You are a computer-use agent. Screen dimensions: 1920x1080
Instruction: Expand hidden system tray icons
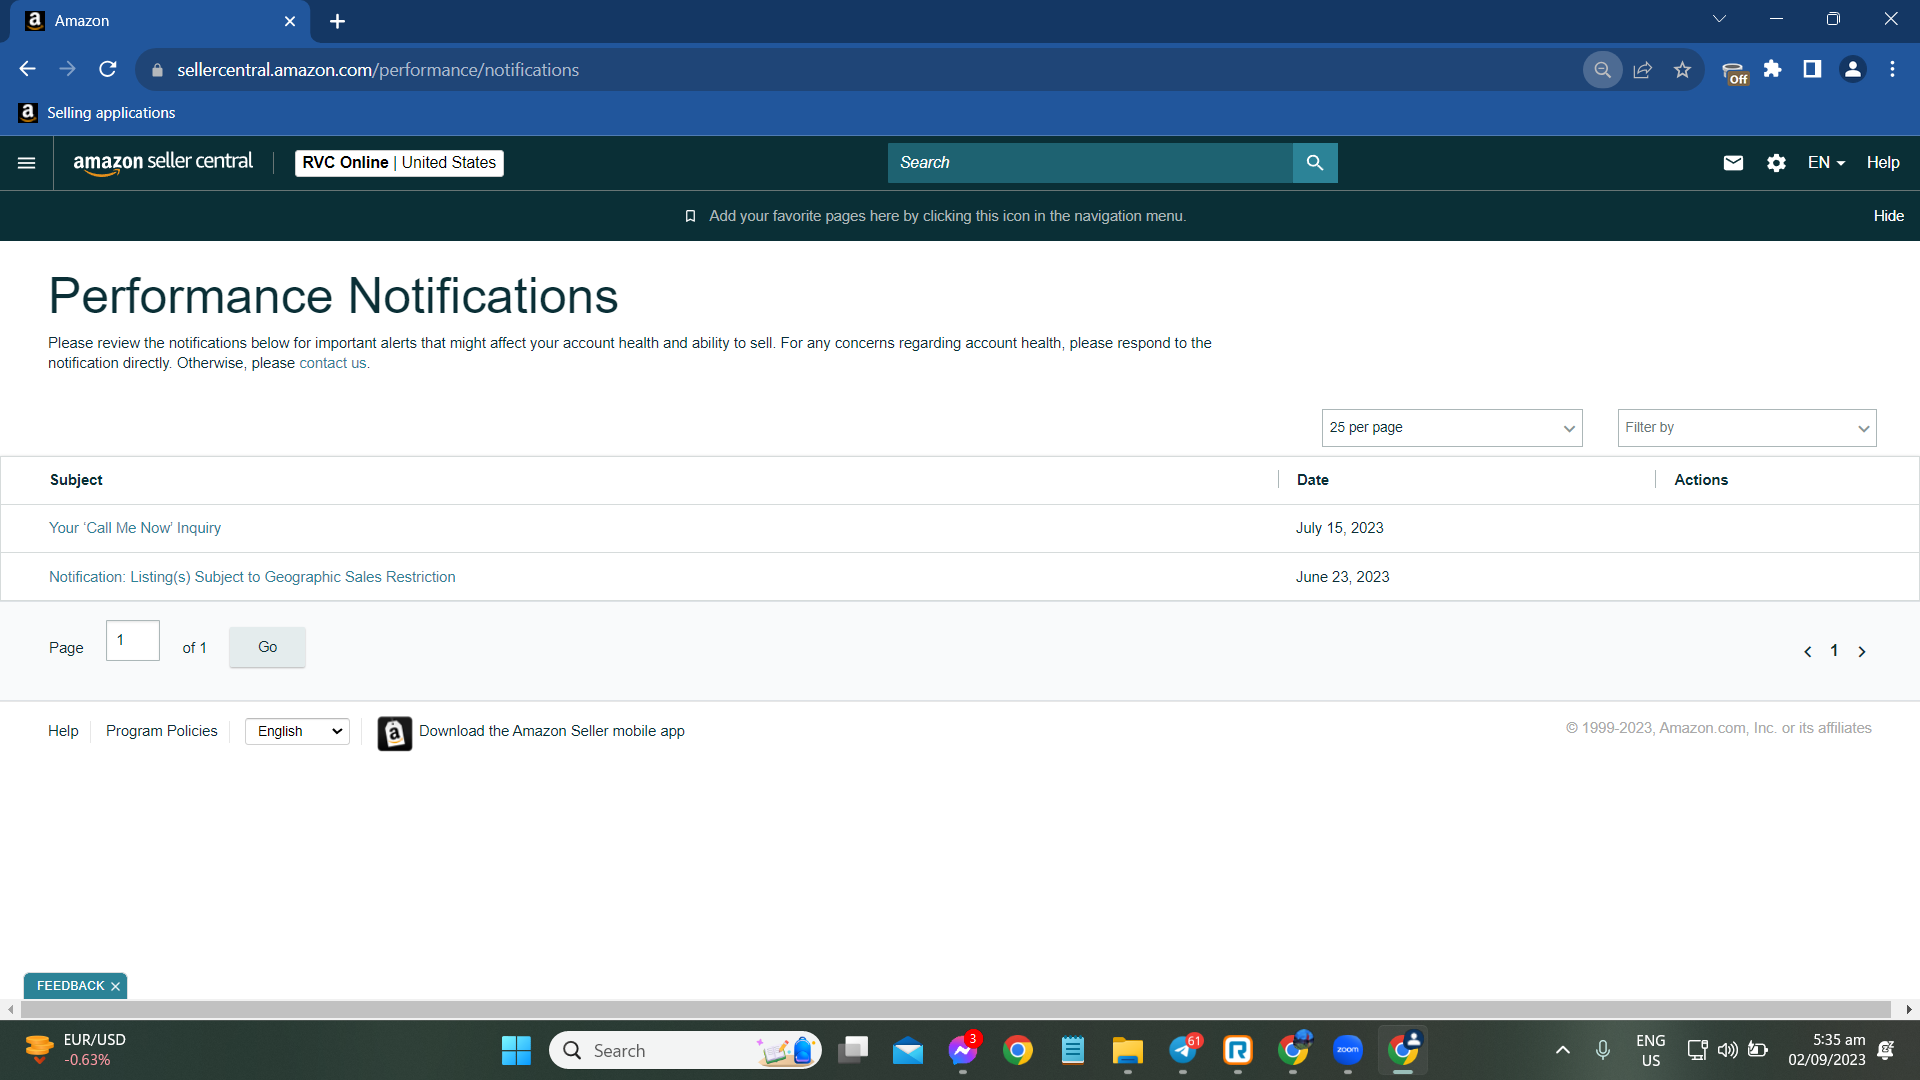[1562, 1050]
